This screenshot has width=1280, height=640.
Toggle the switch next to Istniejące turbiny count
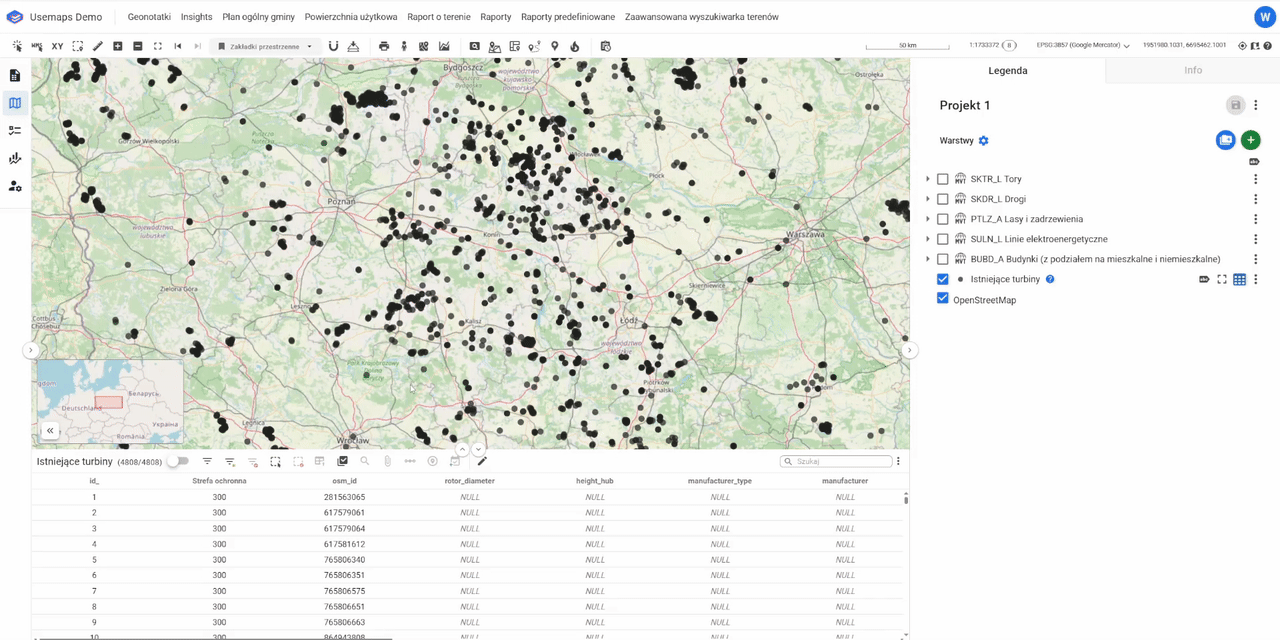178,461
